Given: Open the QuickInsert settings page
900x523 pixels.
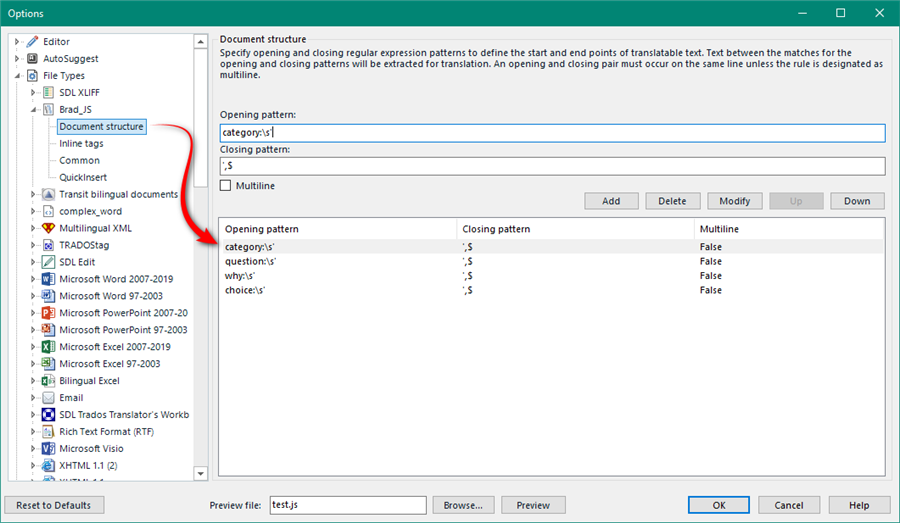Looking at the screenshot, I should pos(83,177).
